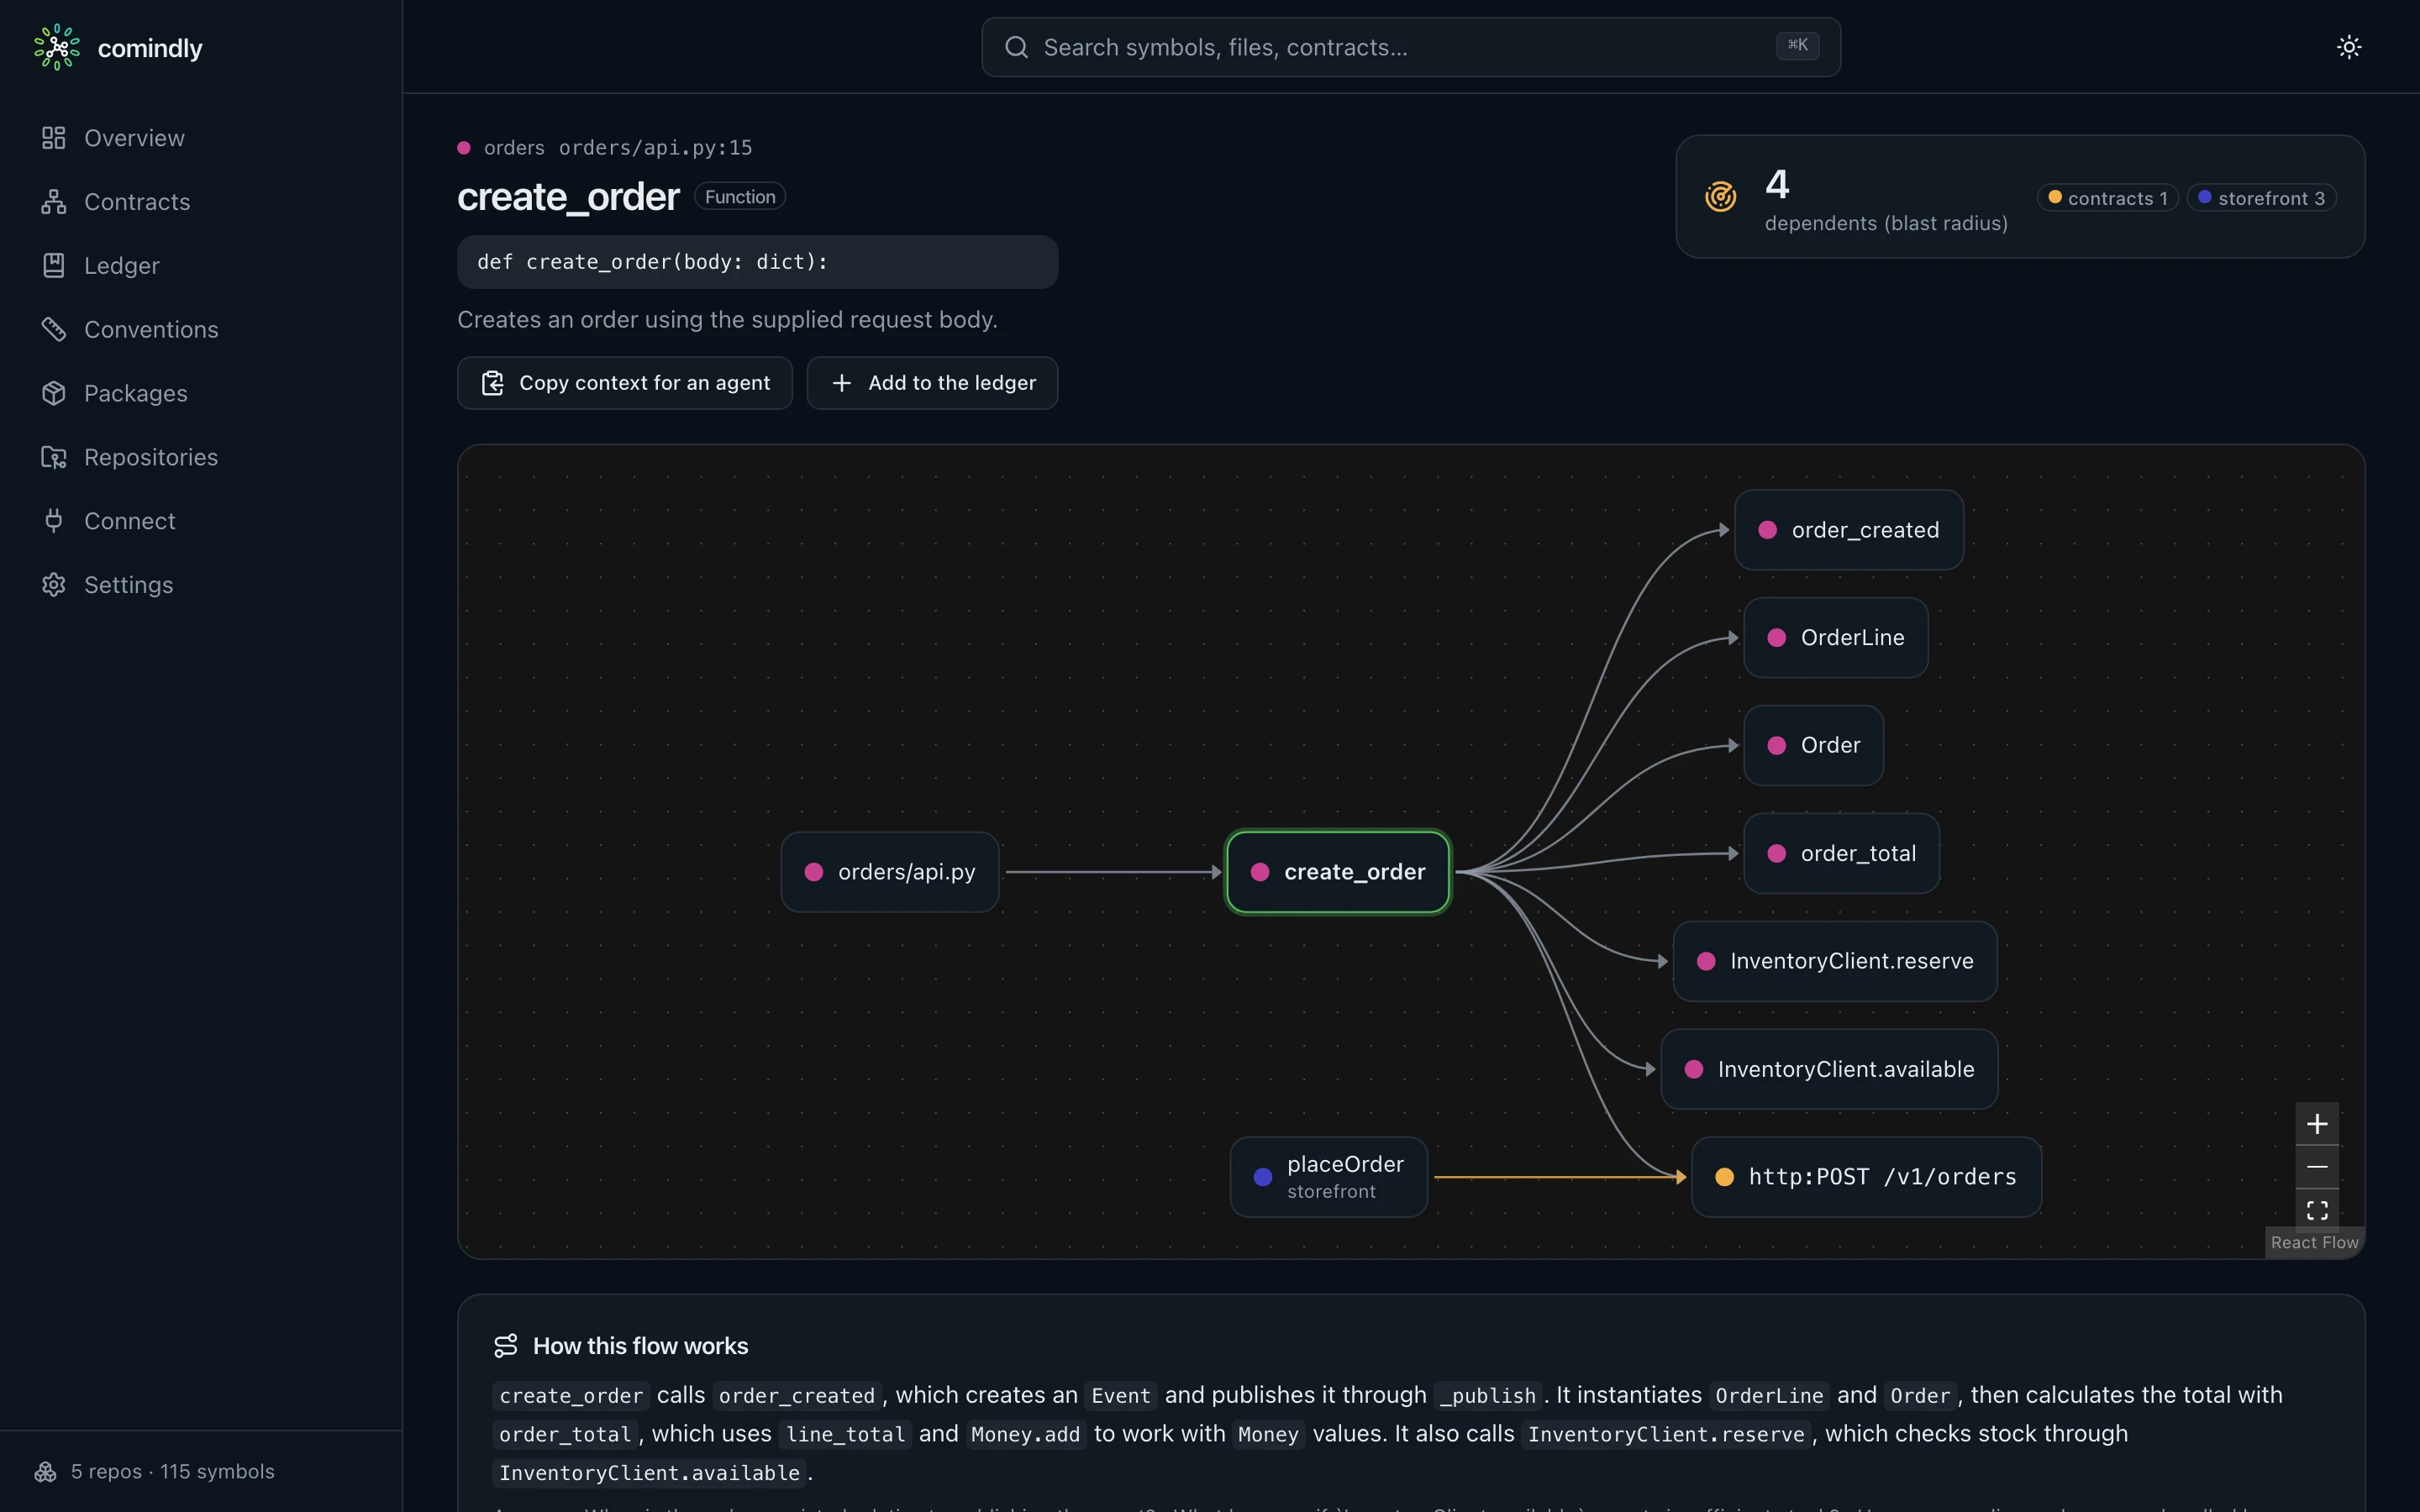Click the comindly logo icon

(57, 47)
